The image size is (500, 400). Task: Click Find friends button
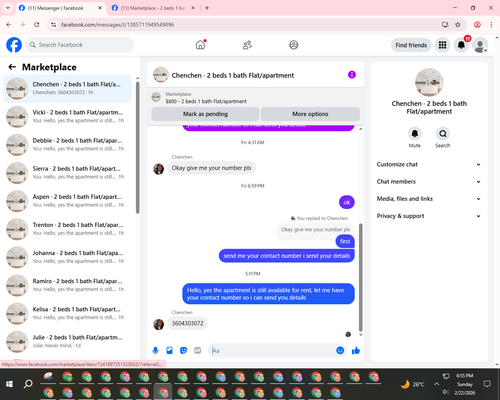click(x=411, y=45)
